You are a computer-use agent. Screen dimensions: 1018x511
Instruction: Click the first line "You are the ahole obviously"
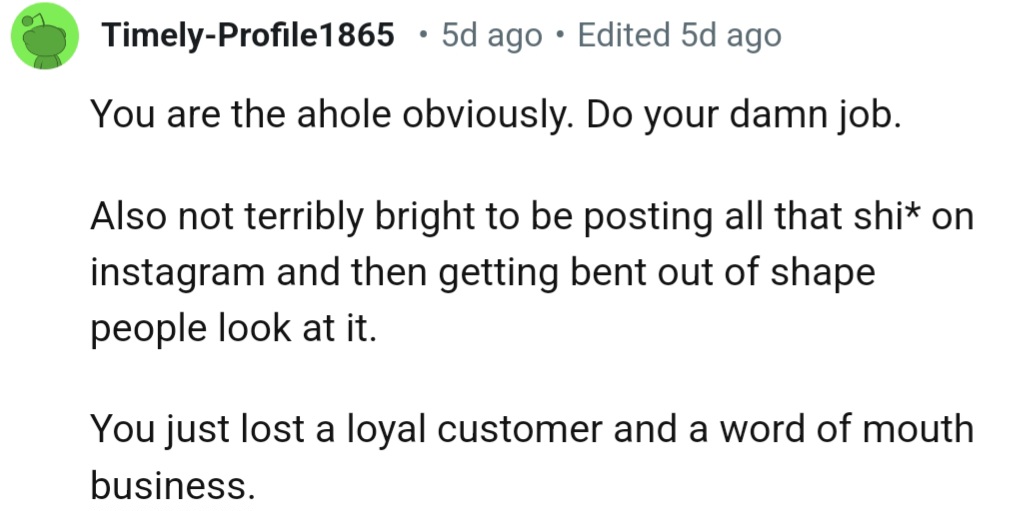pyautogui.click(x=332, y=117)
